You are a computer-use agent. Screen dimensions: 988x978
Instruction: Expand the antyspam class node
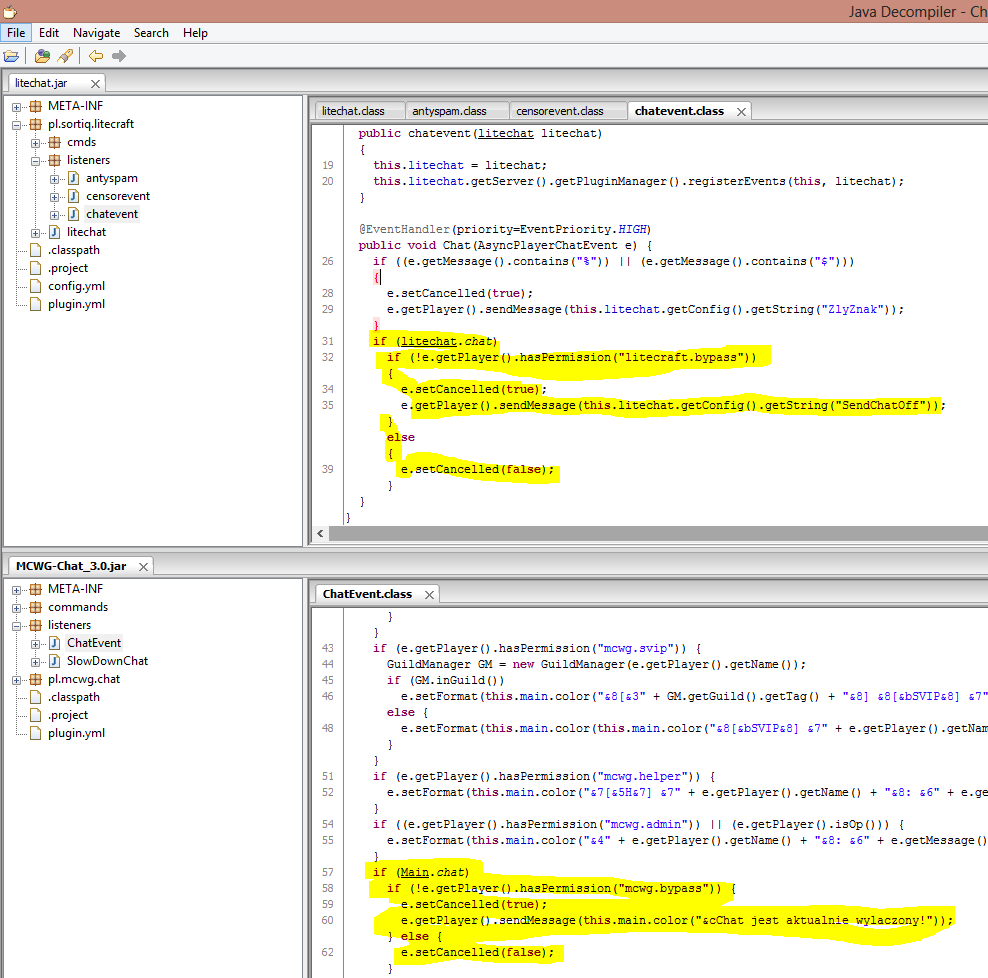click(x=55, y=179)
